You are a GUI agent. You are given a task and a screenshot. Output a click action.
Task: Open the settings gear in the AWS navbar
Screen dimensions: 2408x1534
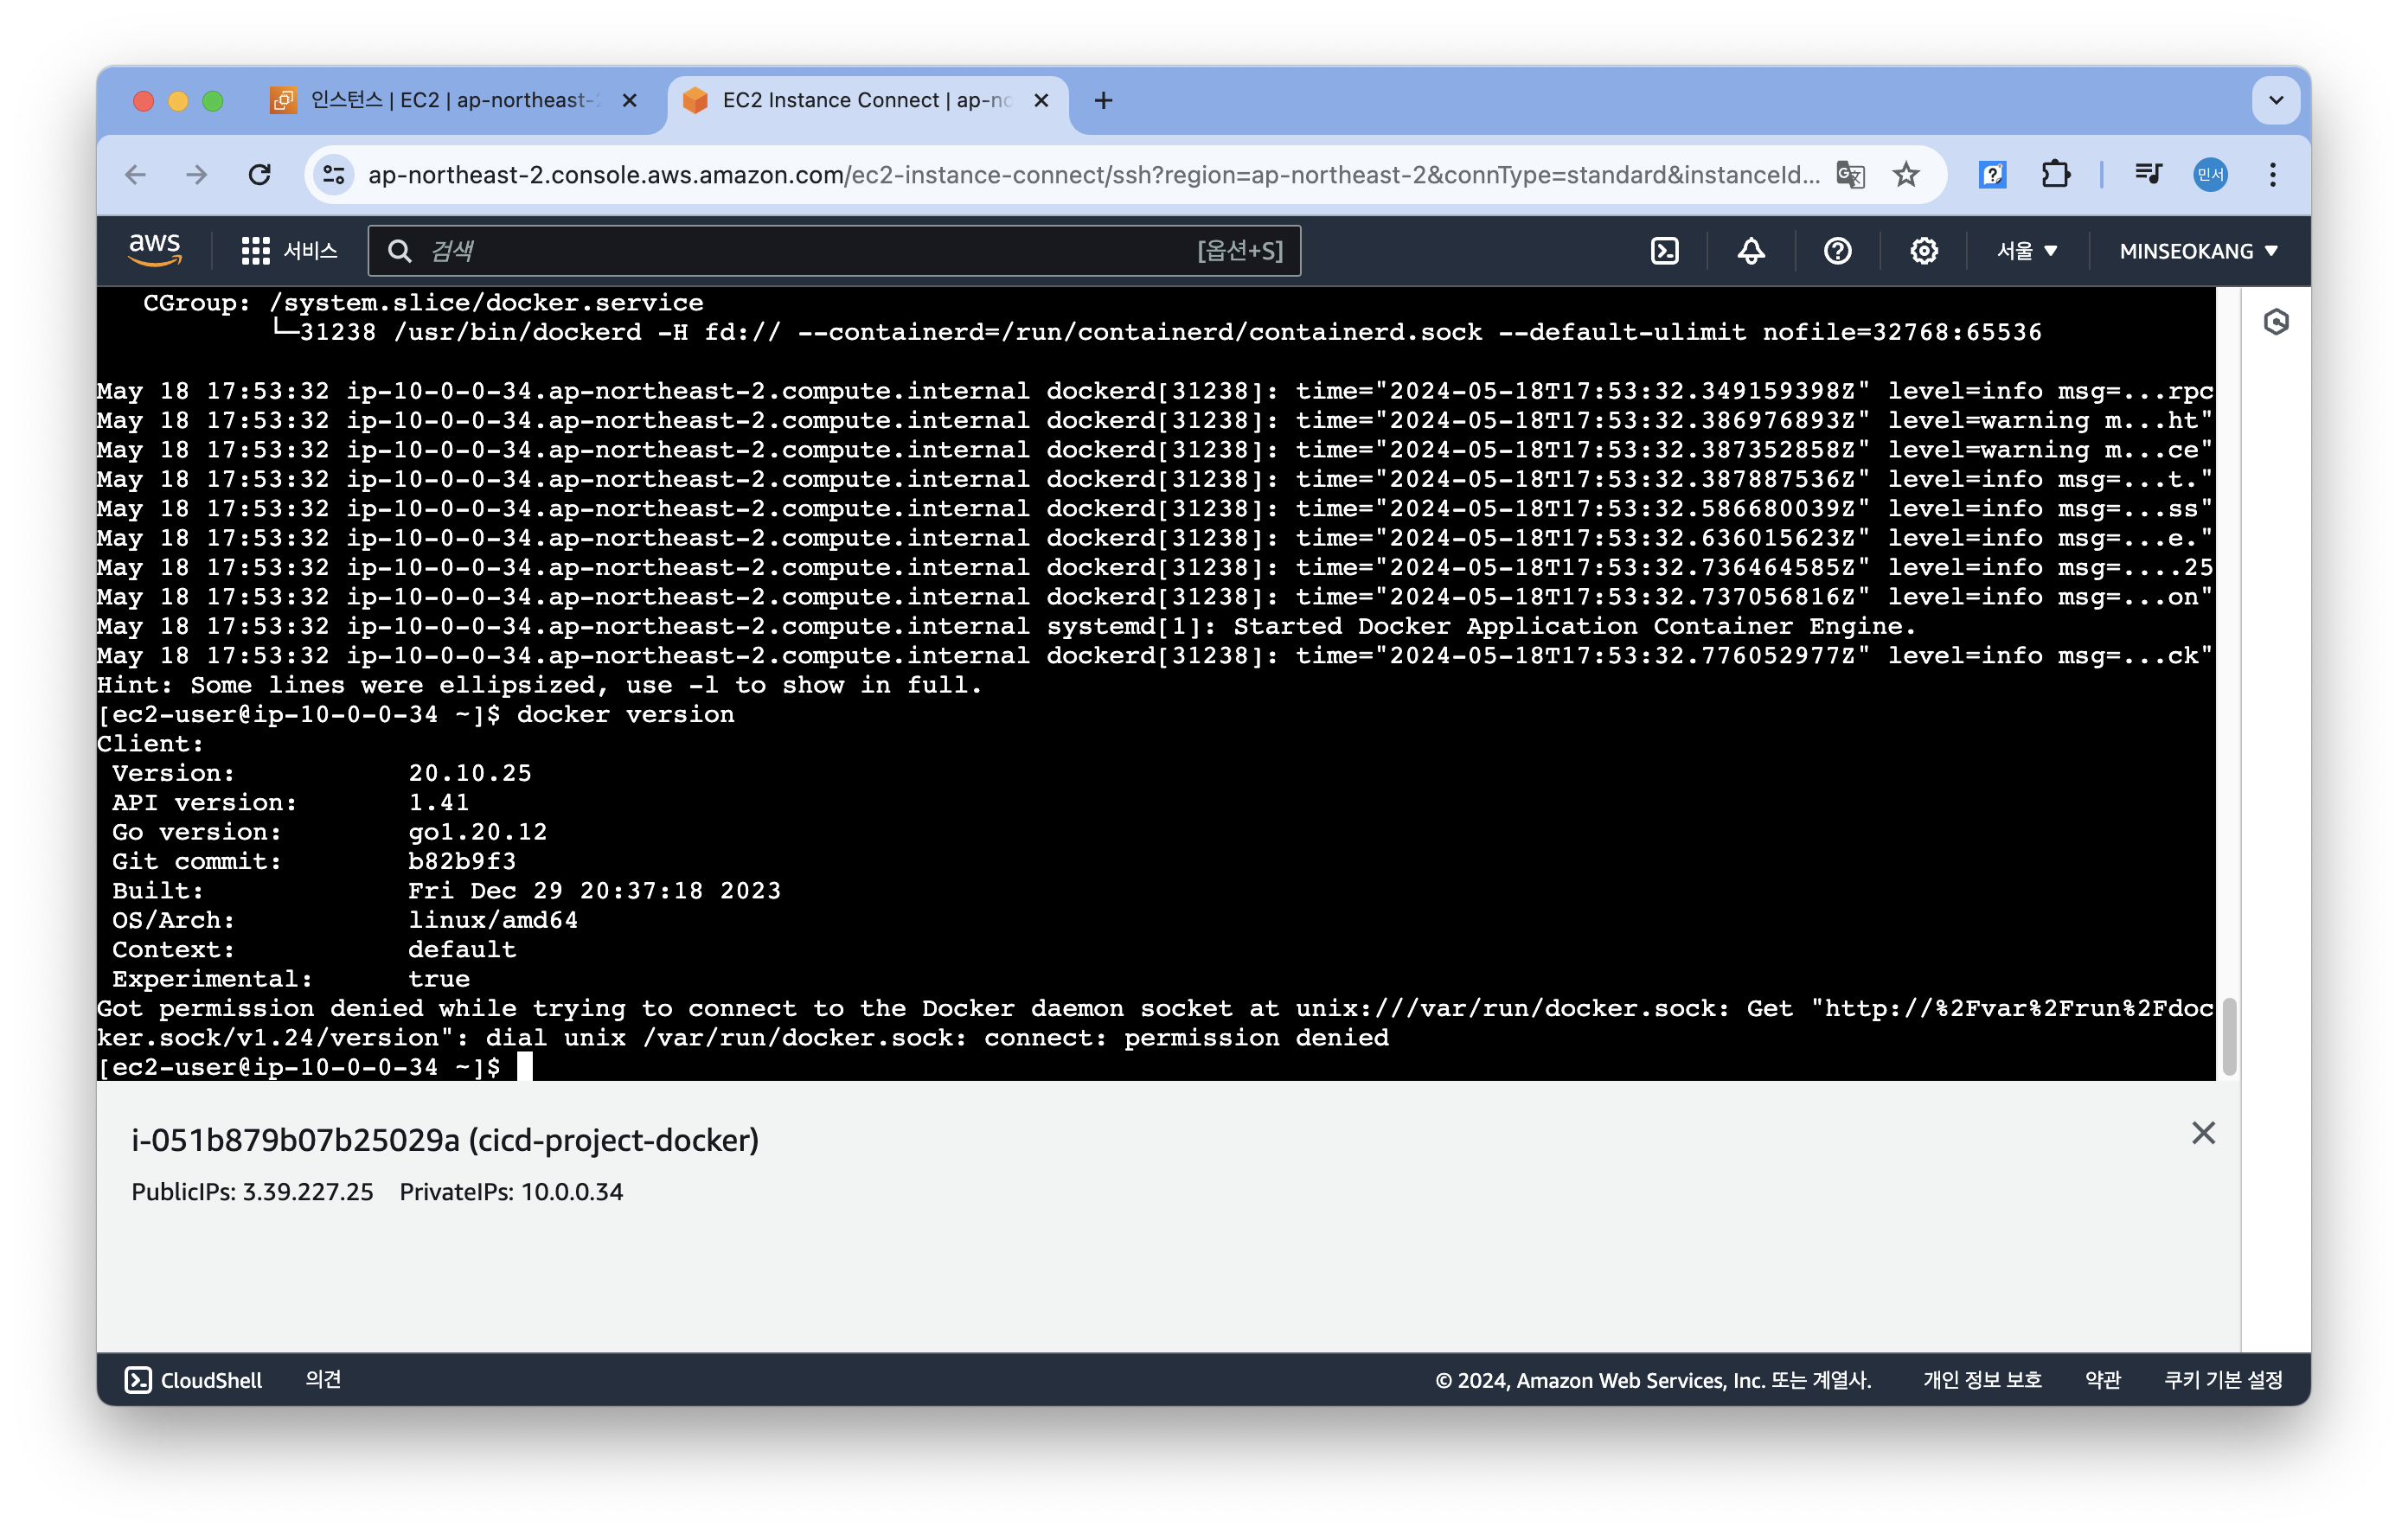click(1923, 251)
